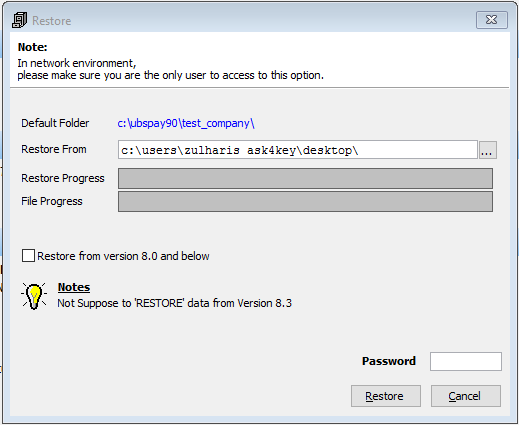Click the Password label

point(389,361)
